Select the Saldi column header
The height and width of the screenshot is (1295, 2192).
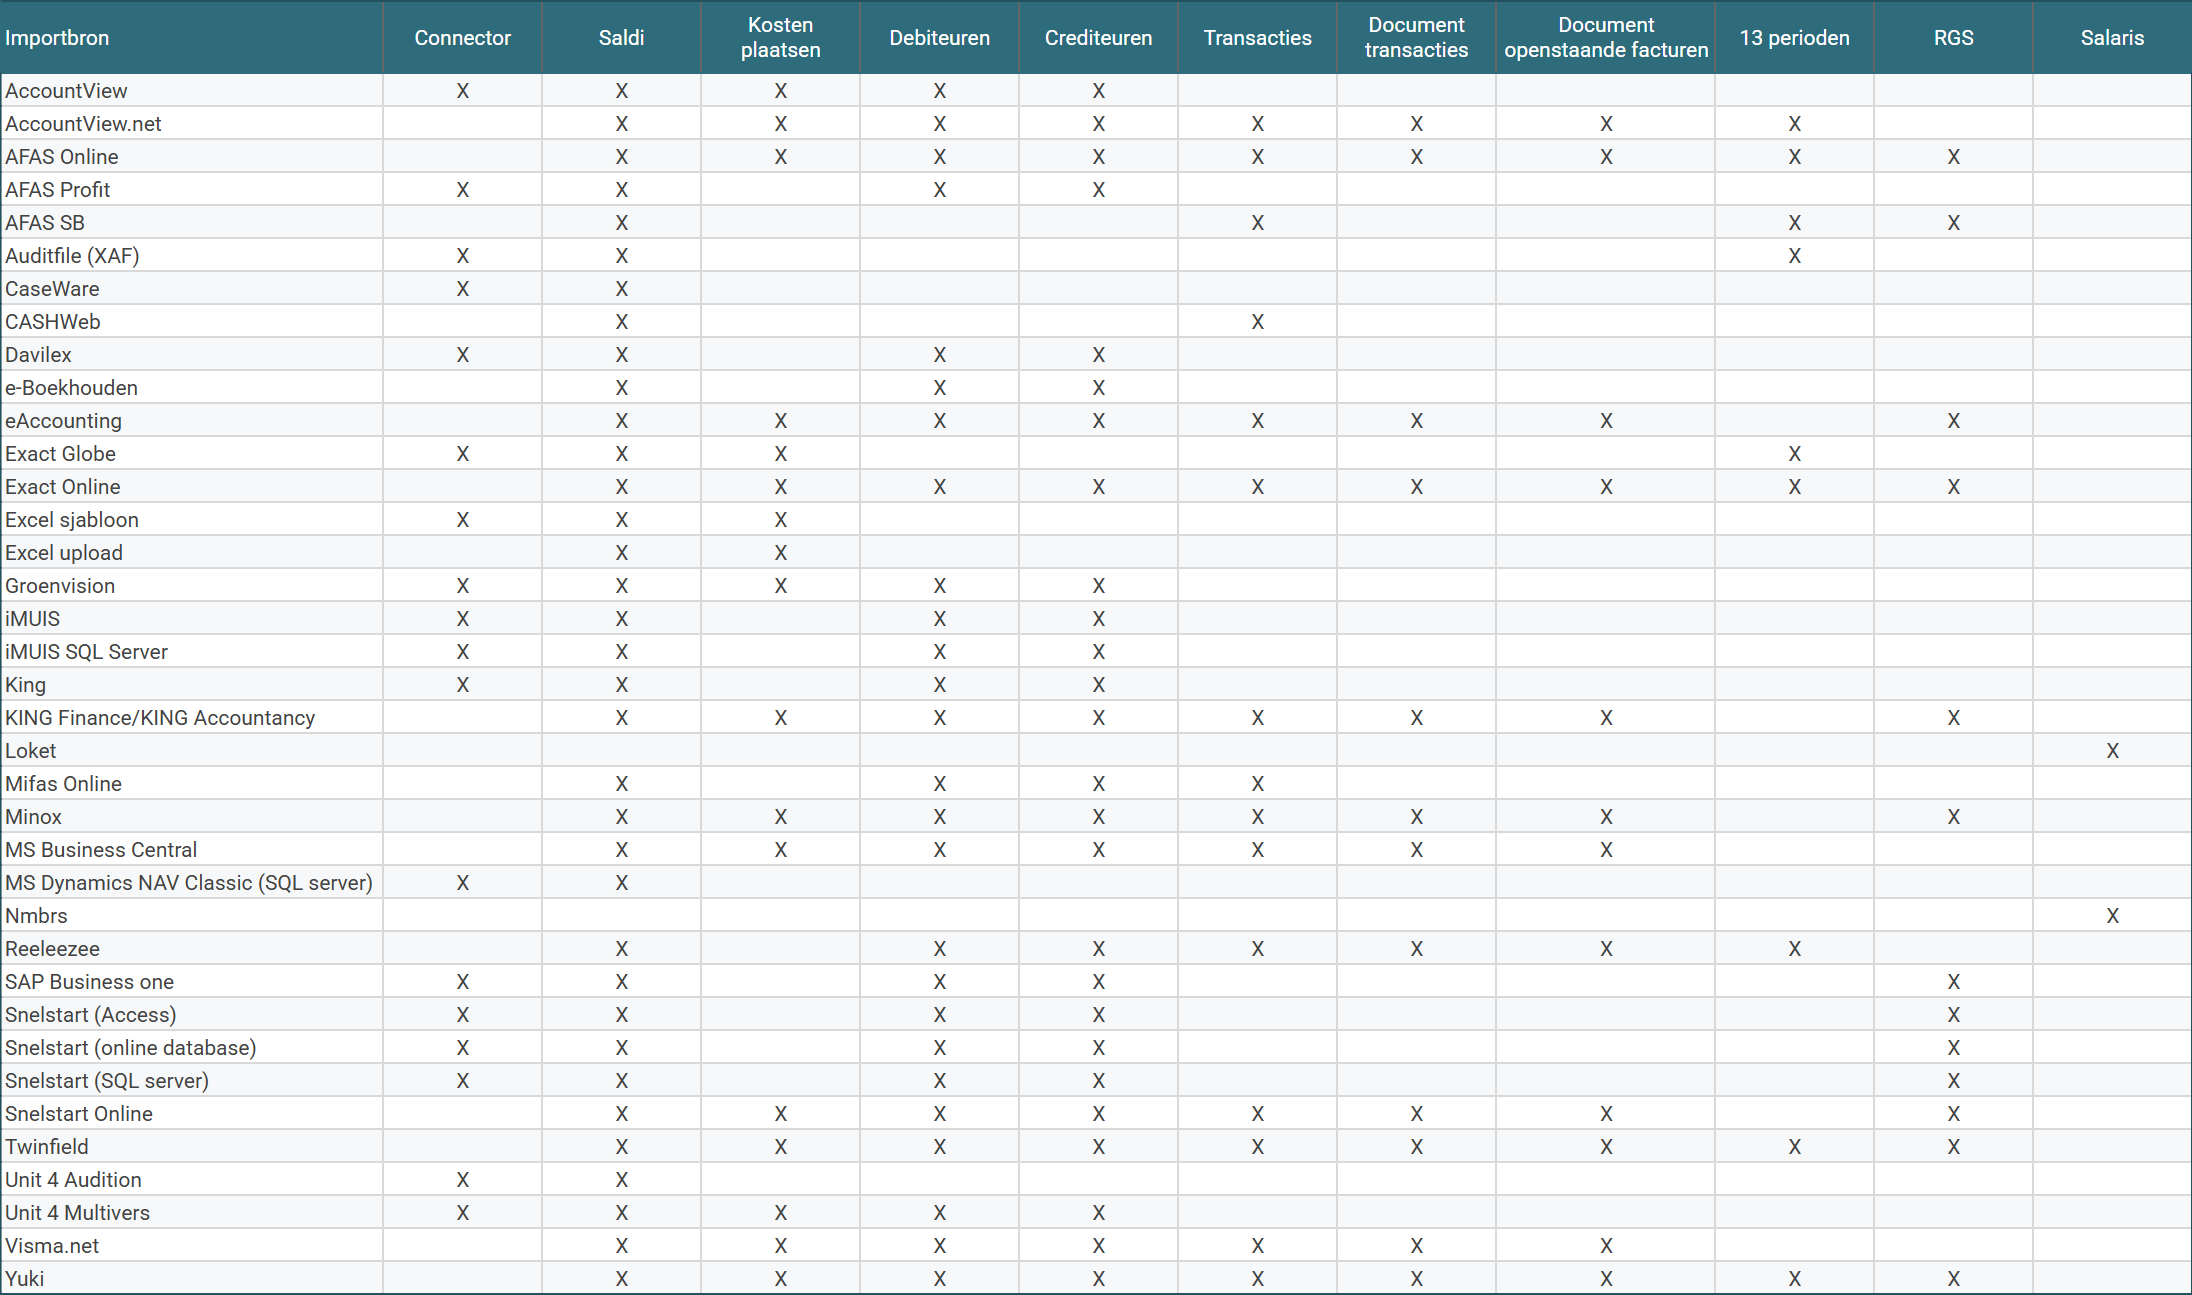(x=621, y=38)
